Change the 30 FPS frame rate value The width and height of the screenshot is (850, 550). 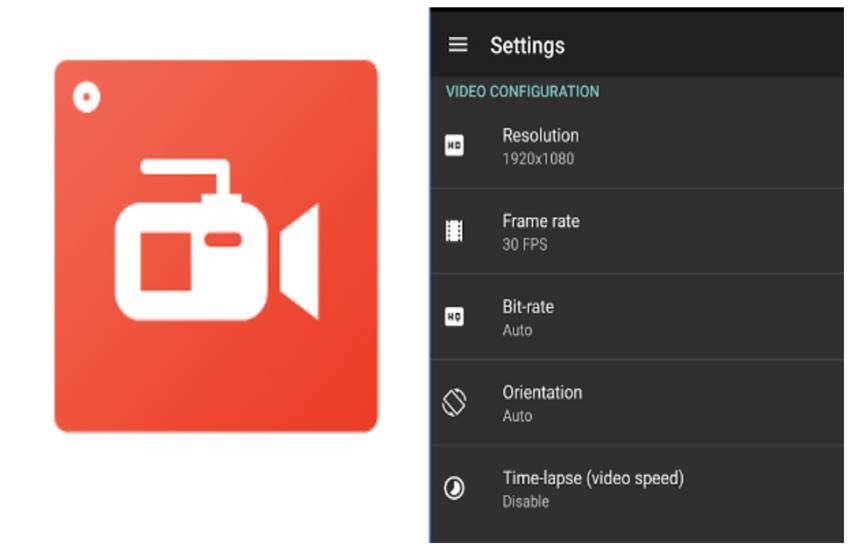[525, 244]
